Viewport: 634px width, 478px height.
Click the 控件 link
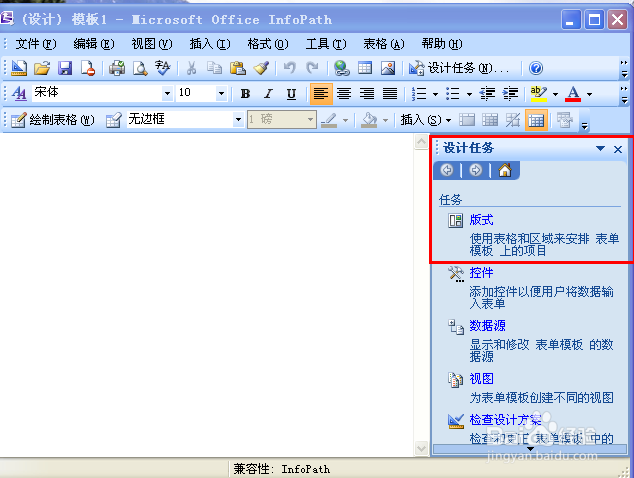[481, 273]
